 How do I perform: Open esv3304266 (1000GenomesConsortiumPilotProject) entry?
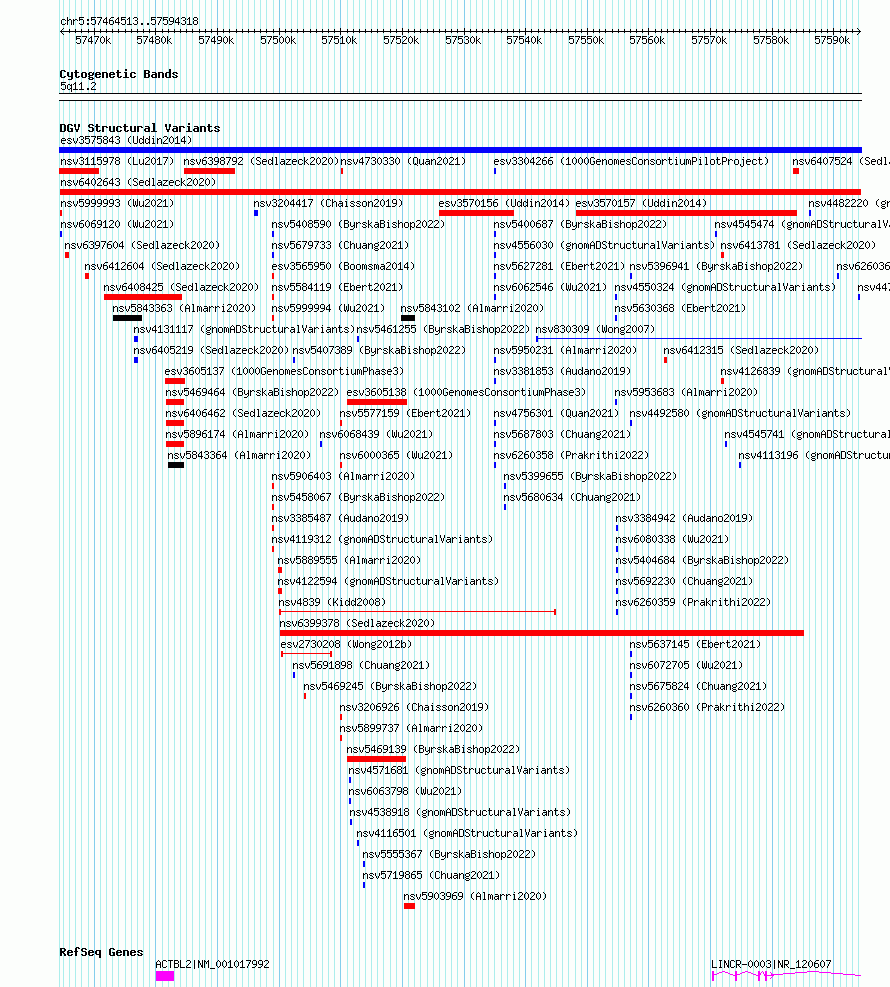coord(631,161)
